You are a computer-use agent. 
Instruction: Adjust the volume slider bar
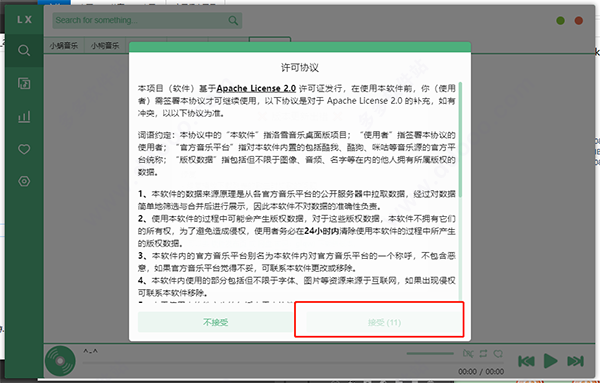point(430,354)
